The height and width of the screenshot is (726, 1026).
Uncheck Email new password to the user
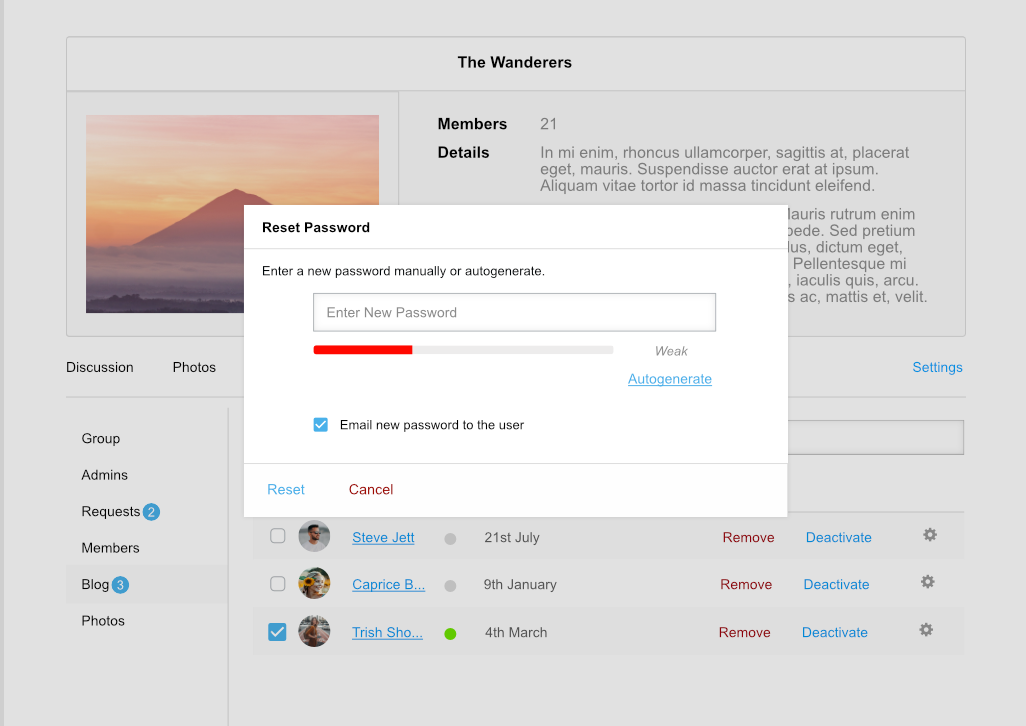tap(321, 425)
